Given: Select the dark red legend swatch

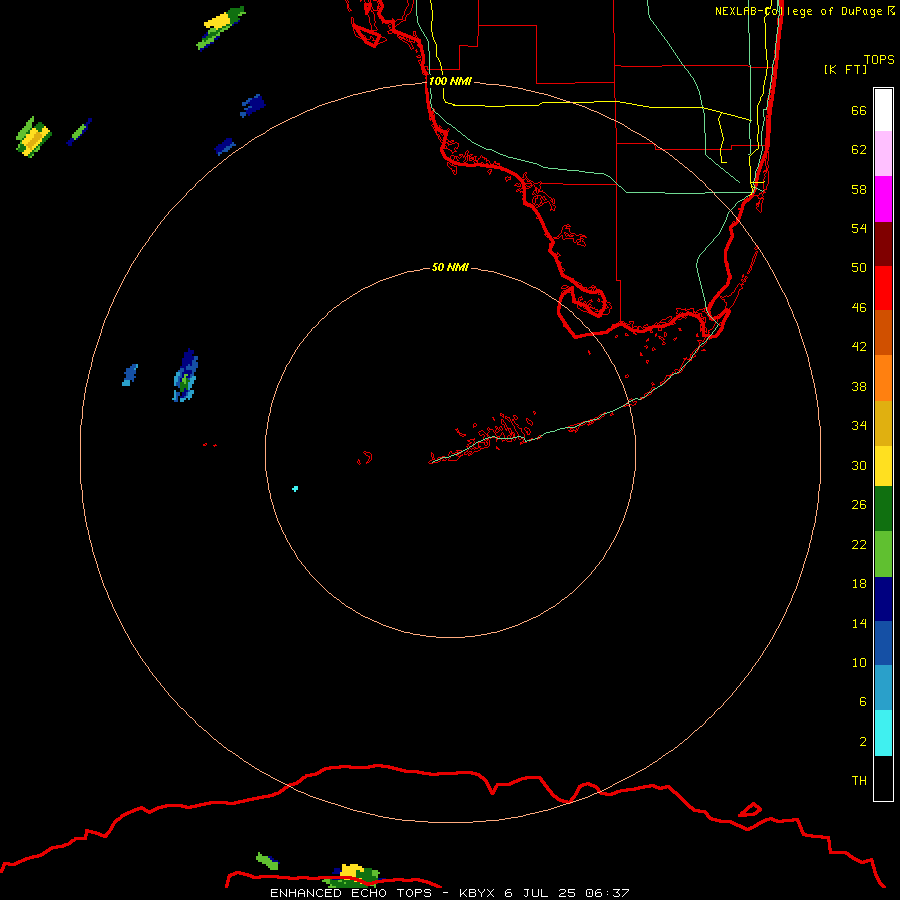Looking at the screenshot, I should pos(883,244).
